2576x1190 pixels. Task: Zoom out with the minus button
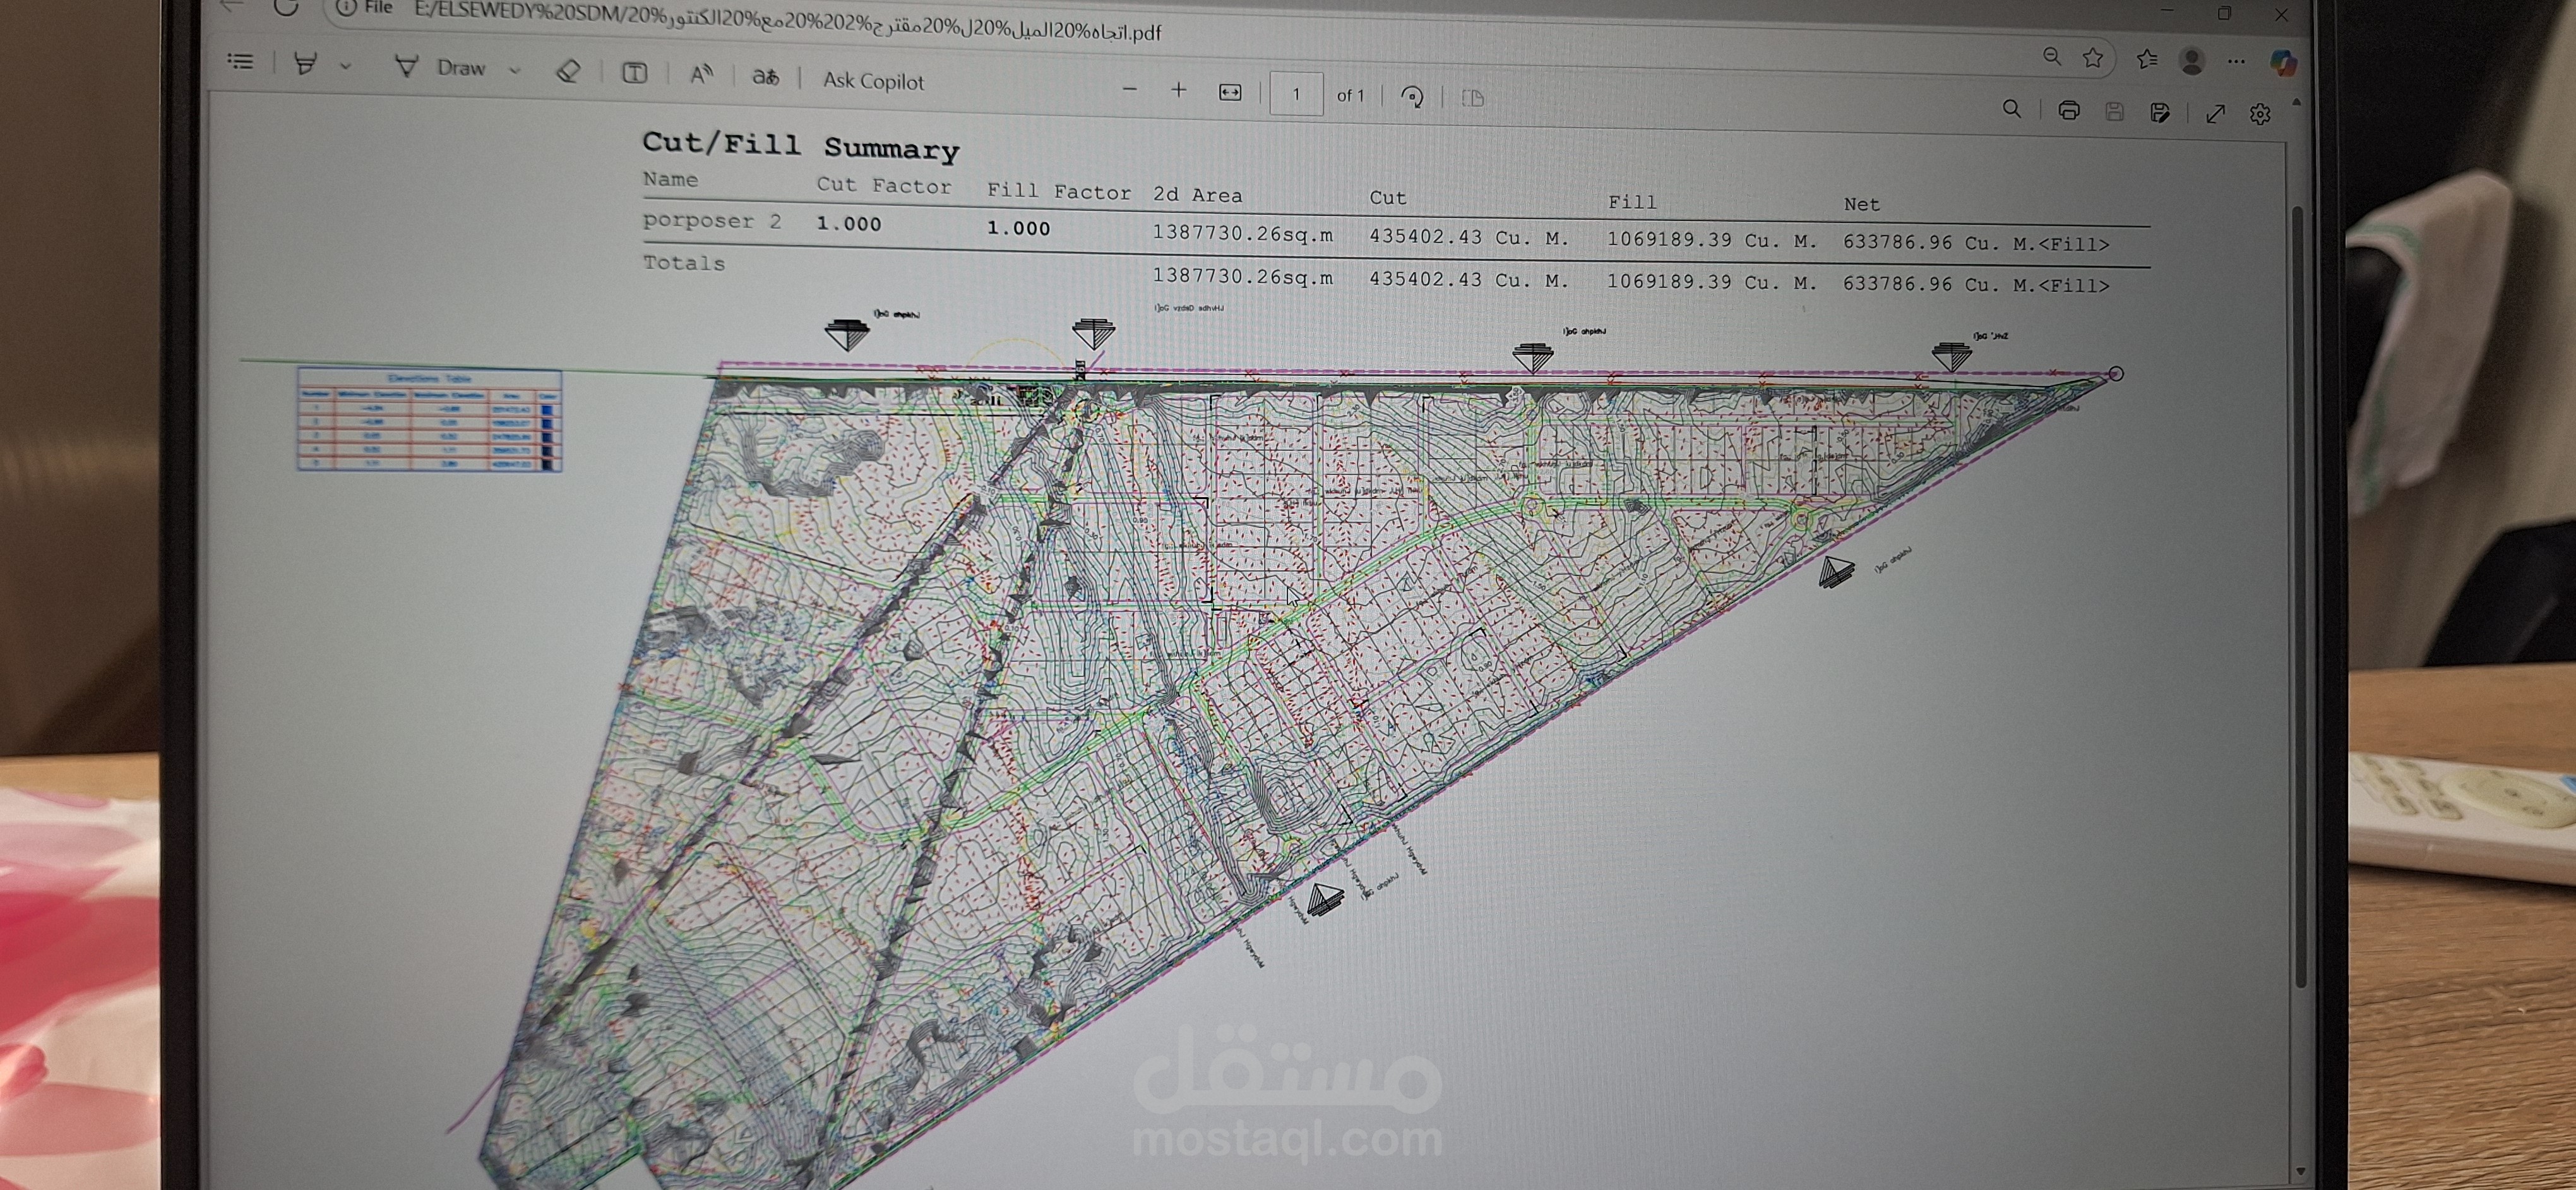tap(1129, 89)
